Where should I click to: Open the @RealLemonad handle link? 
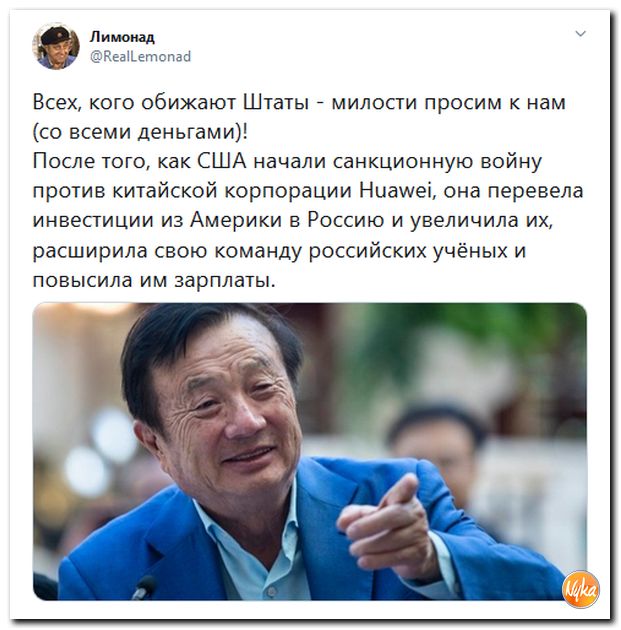click(x=141, y=56)
